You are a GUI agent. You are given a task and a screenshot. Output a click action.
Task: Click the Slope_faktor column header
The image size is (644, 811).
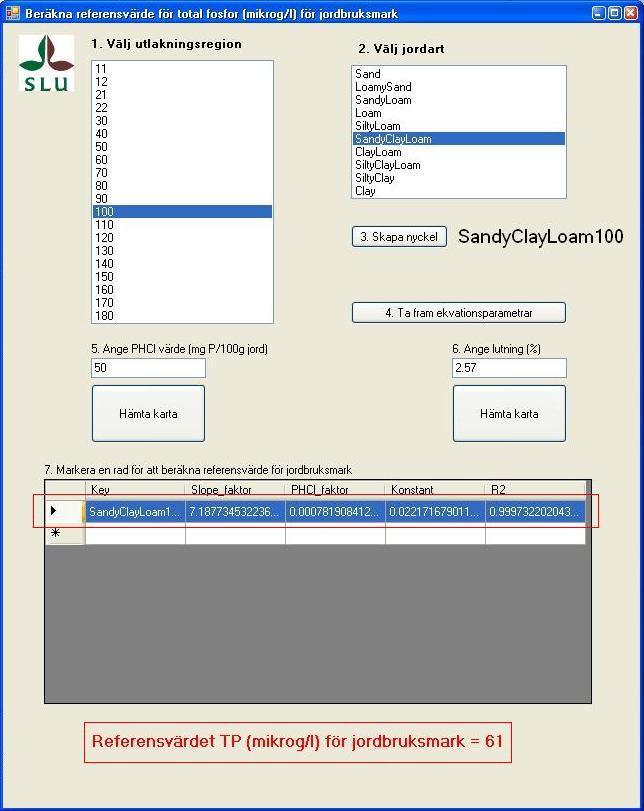235,489
